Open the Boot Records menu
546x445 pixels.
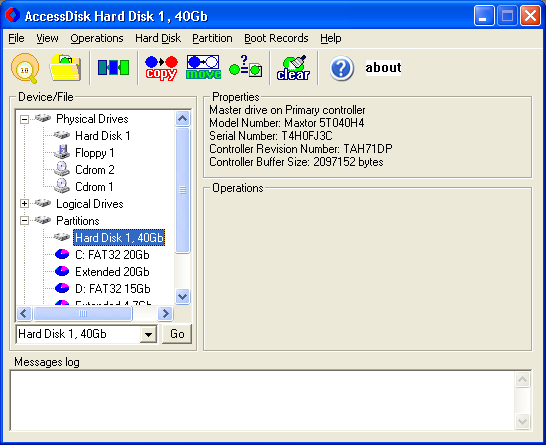point(276,38)
